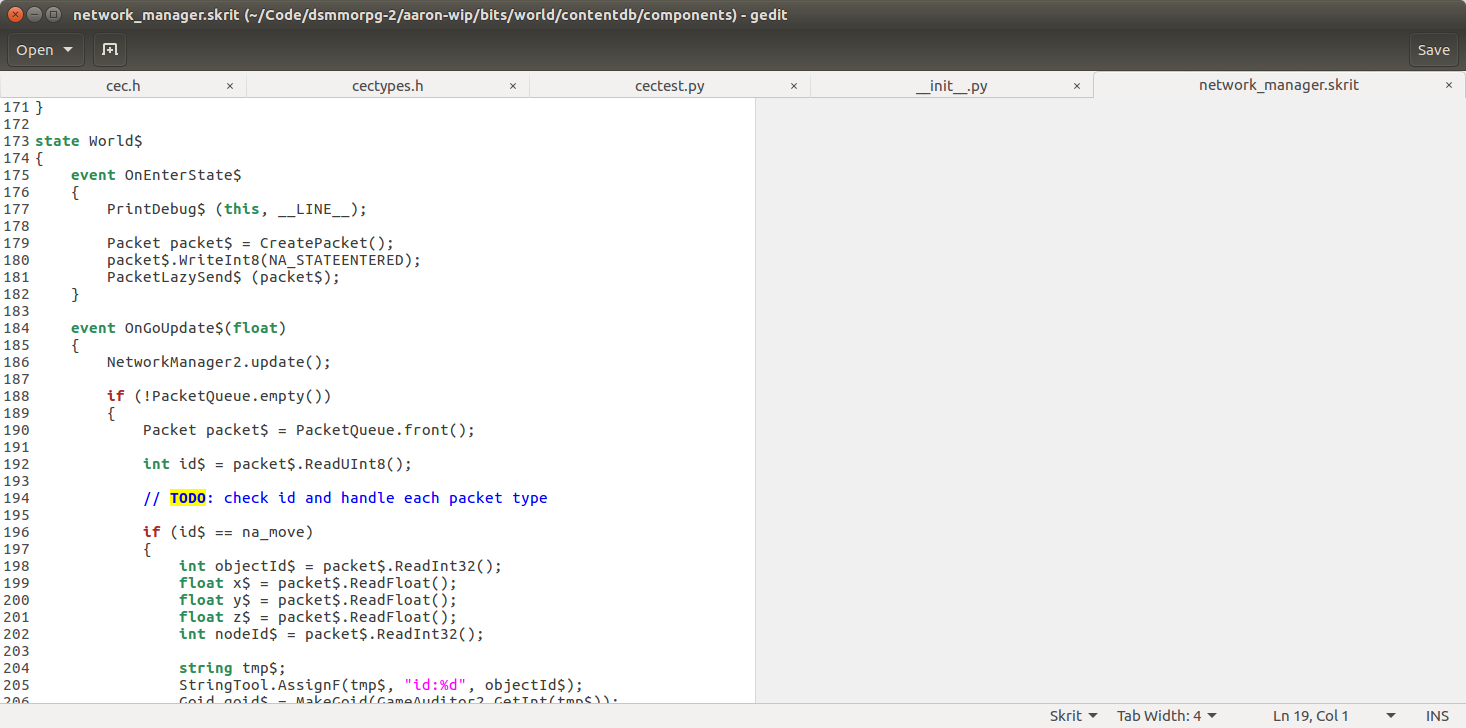Click the 'string tmp$;' line
Image resolution: width=1466 pixels, height=728 pixels.
pos(233,668)
